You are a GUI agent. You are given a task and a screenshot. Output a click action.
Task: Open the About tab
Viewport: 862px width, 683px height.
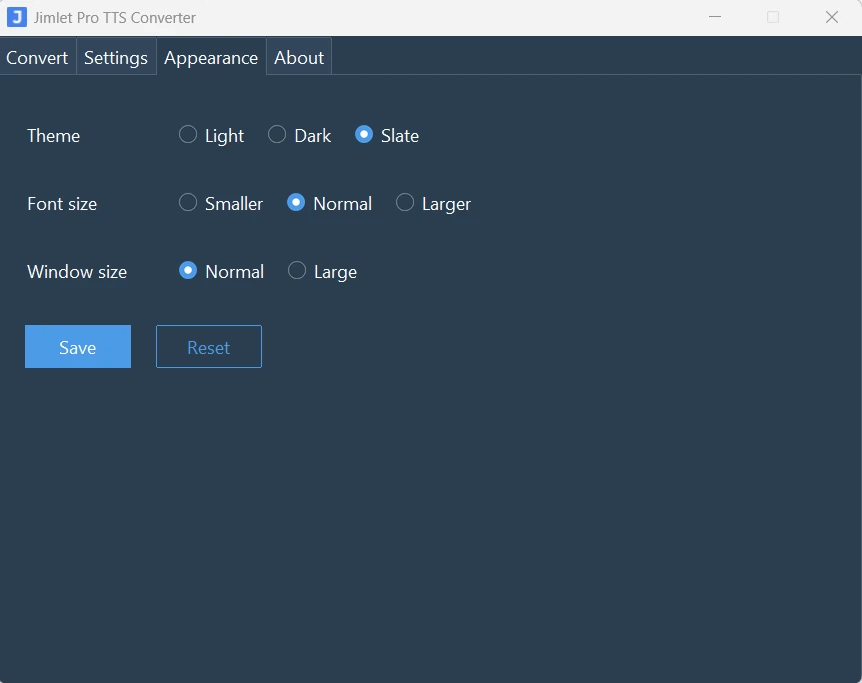298,57
